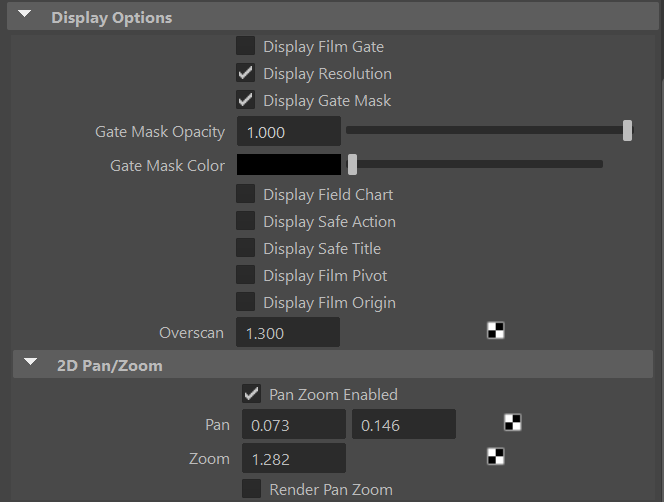Check Display Film Origin
The width and height of the screenshot is (664, 502).
(x=245, y=302)
